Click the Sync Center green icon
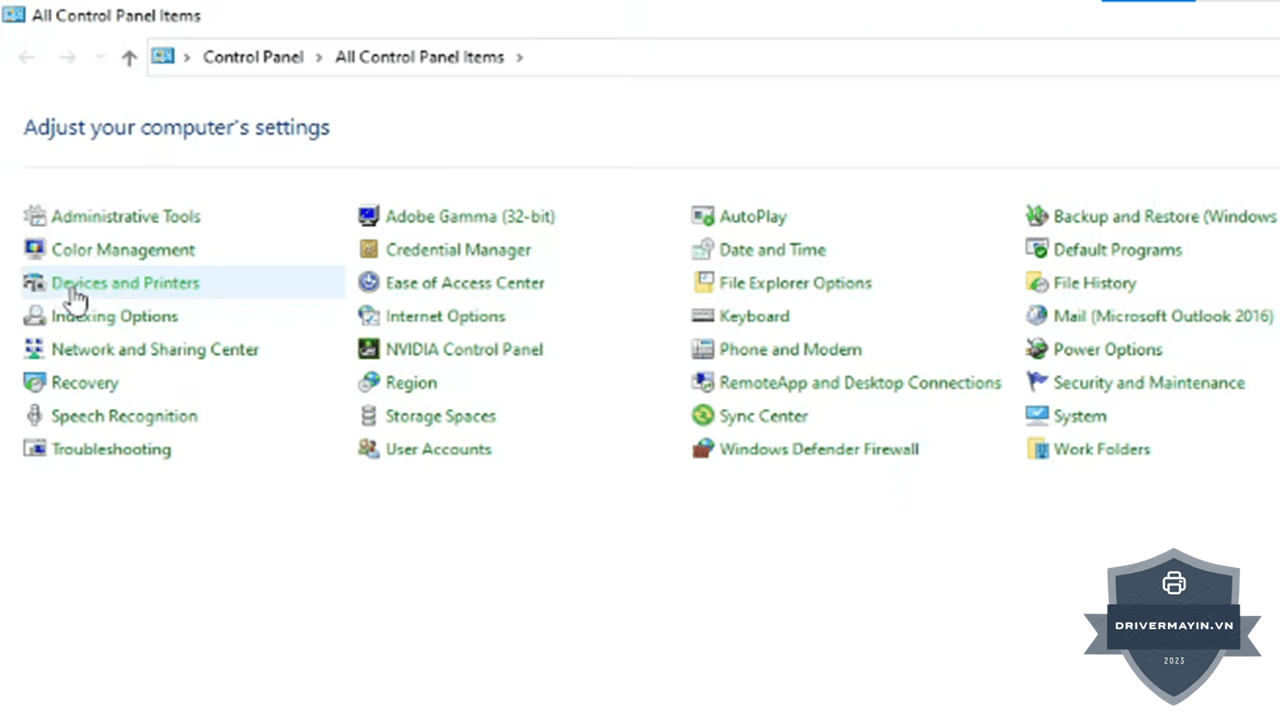The width and height of the screenshot is (1280, 720). [x=703, y=416]
